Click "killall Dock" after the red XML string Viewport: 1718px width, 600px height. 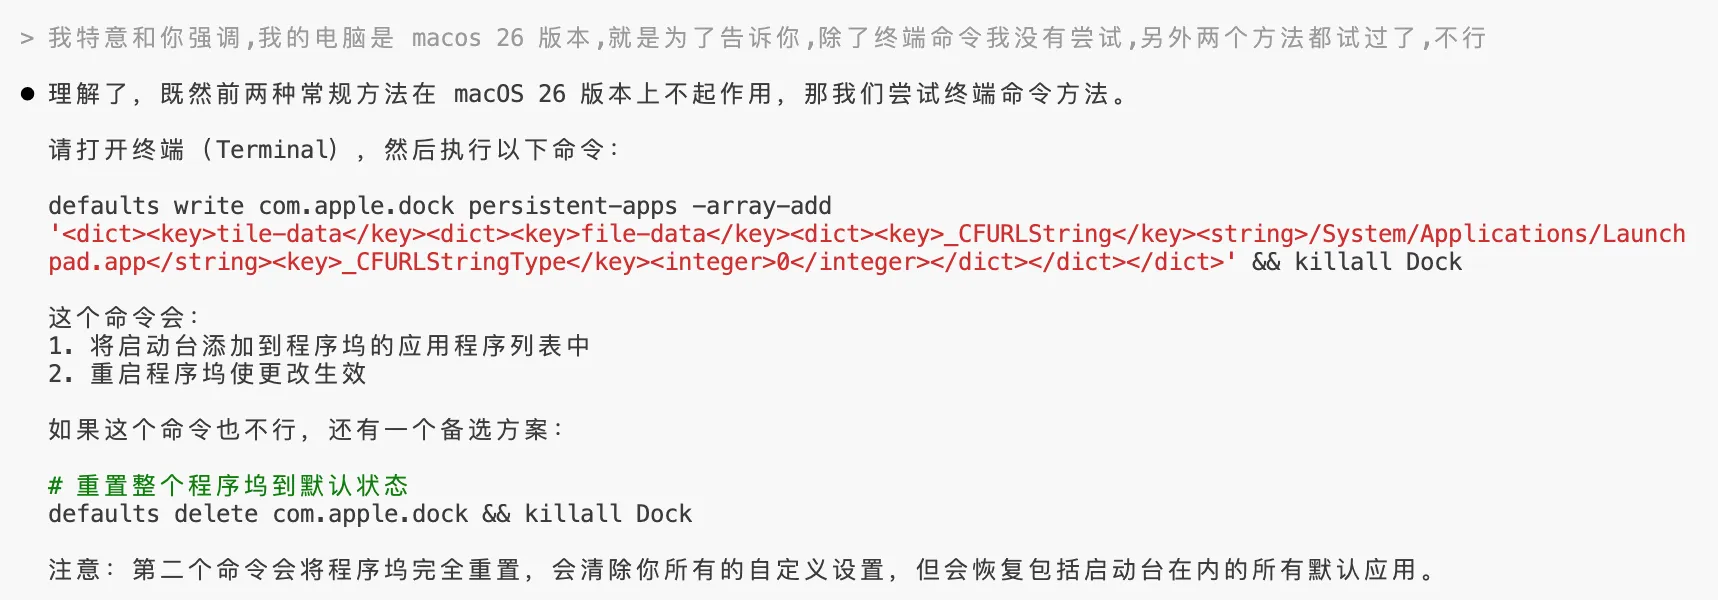click(x=1377, y=262)
